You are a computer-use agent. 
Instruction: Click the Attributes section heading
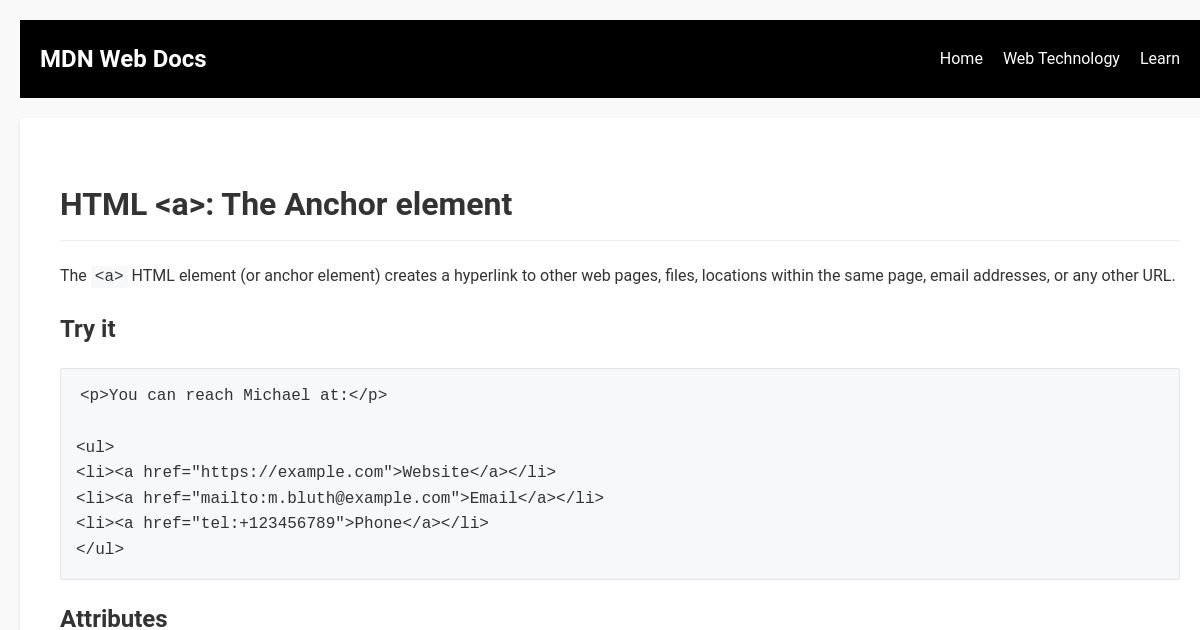114,618
